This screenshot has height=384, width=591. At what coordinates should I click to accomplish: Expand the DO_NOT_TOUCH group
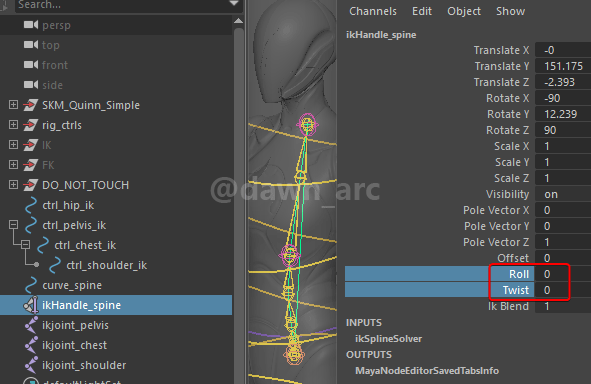tap(13, 184)
